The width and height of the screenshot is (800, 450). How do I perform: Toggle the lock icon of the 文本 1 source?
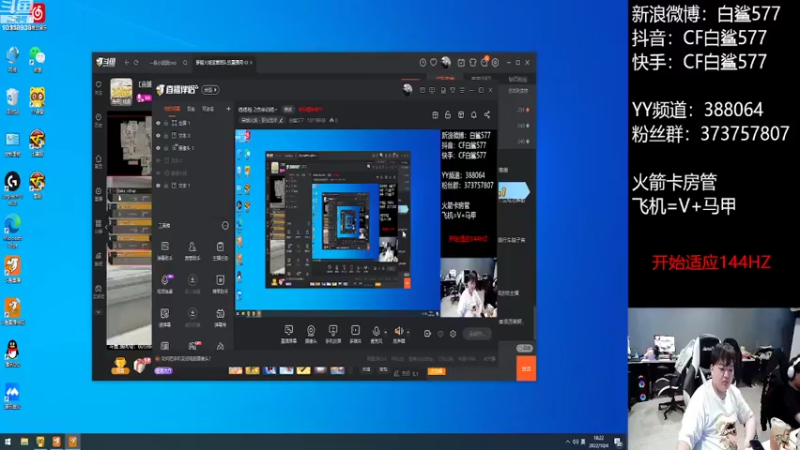coord(166,186)
